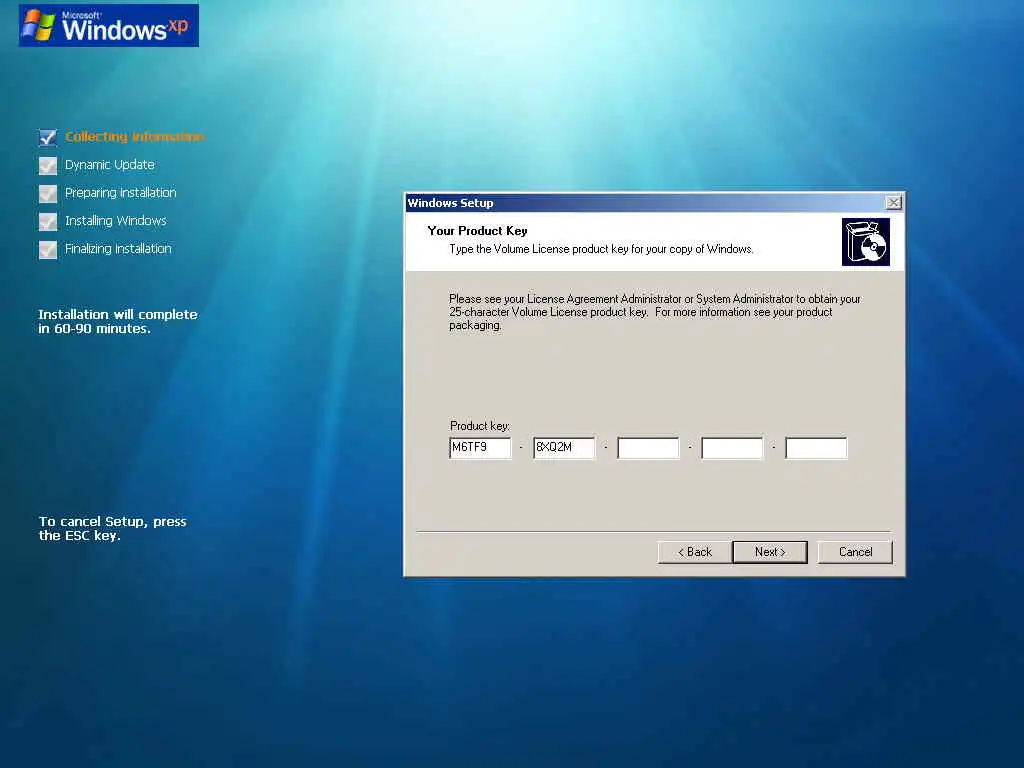Click 'Type the Volume License product key' subtitle

click(601, 249)
